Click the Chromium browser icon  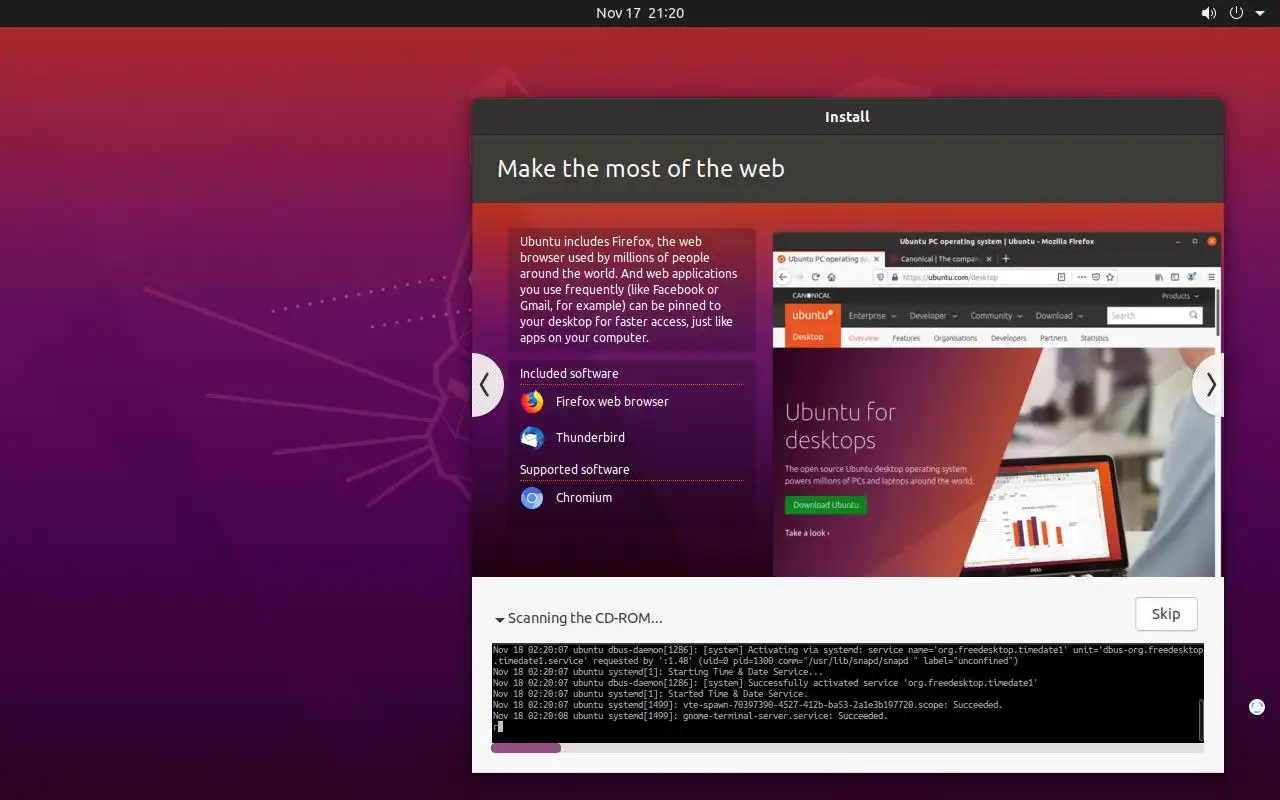[x=532, y=498]
